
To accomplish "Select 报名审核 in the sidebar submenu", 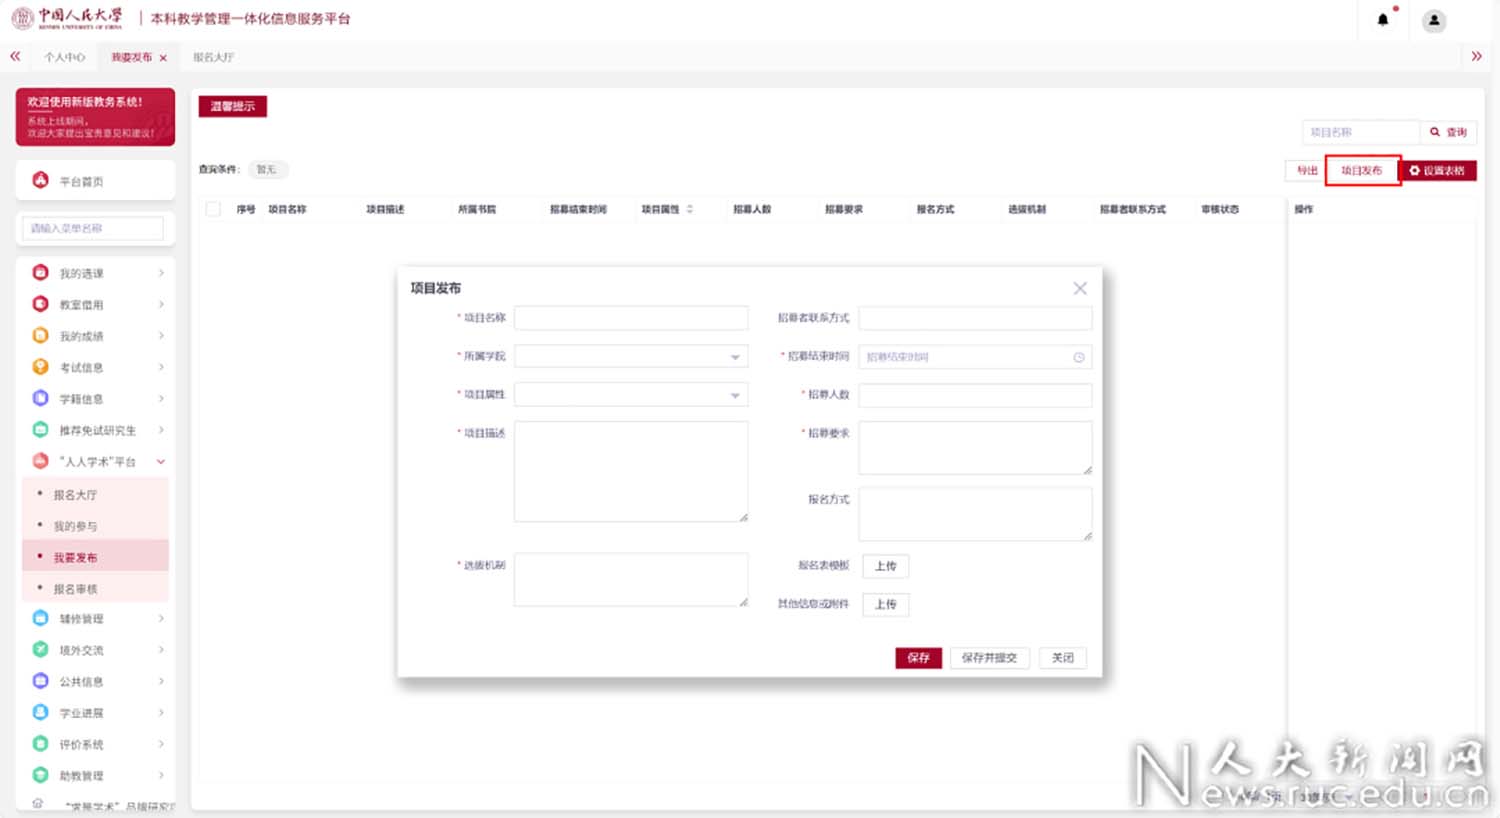I will coord(76,589).
